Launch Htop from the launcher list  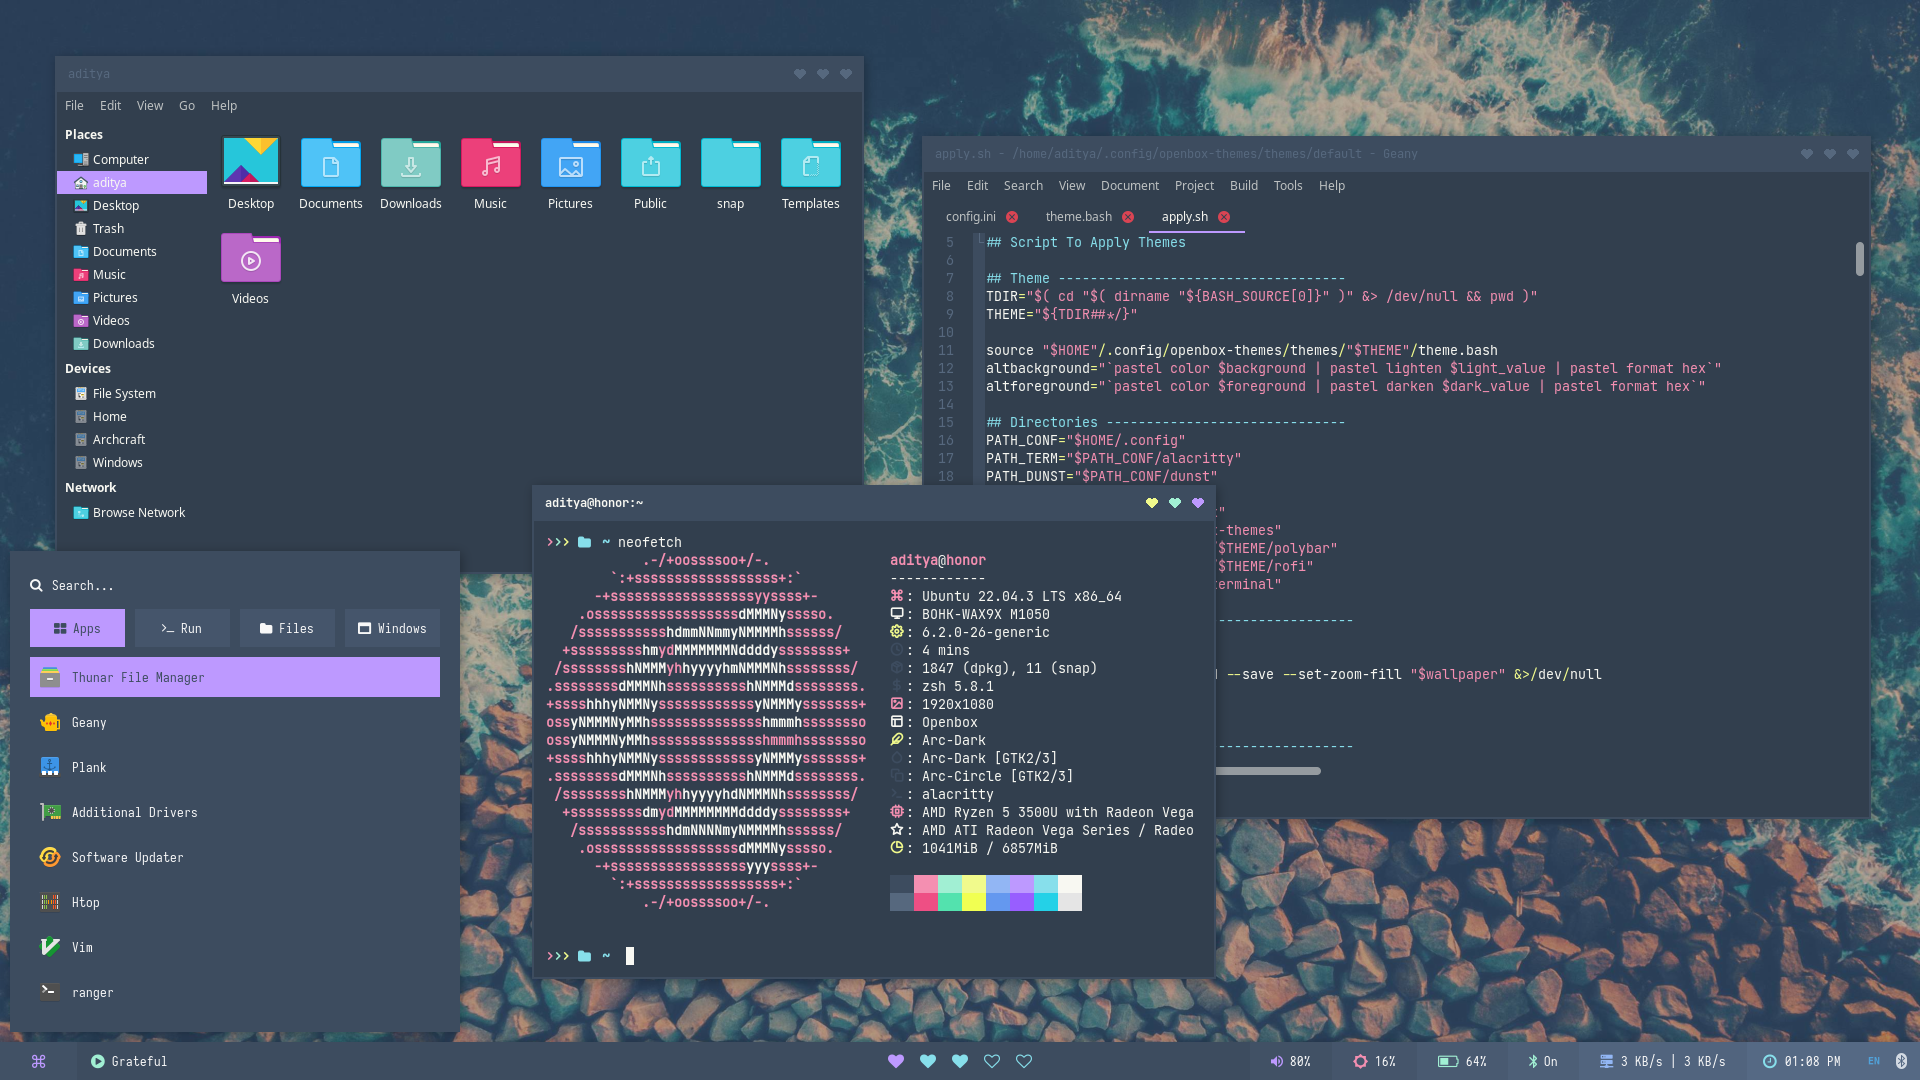point(86,902)
